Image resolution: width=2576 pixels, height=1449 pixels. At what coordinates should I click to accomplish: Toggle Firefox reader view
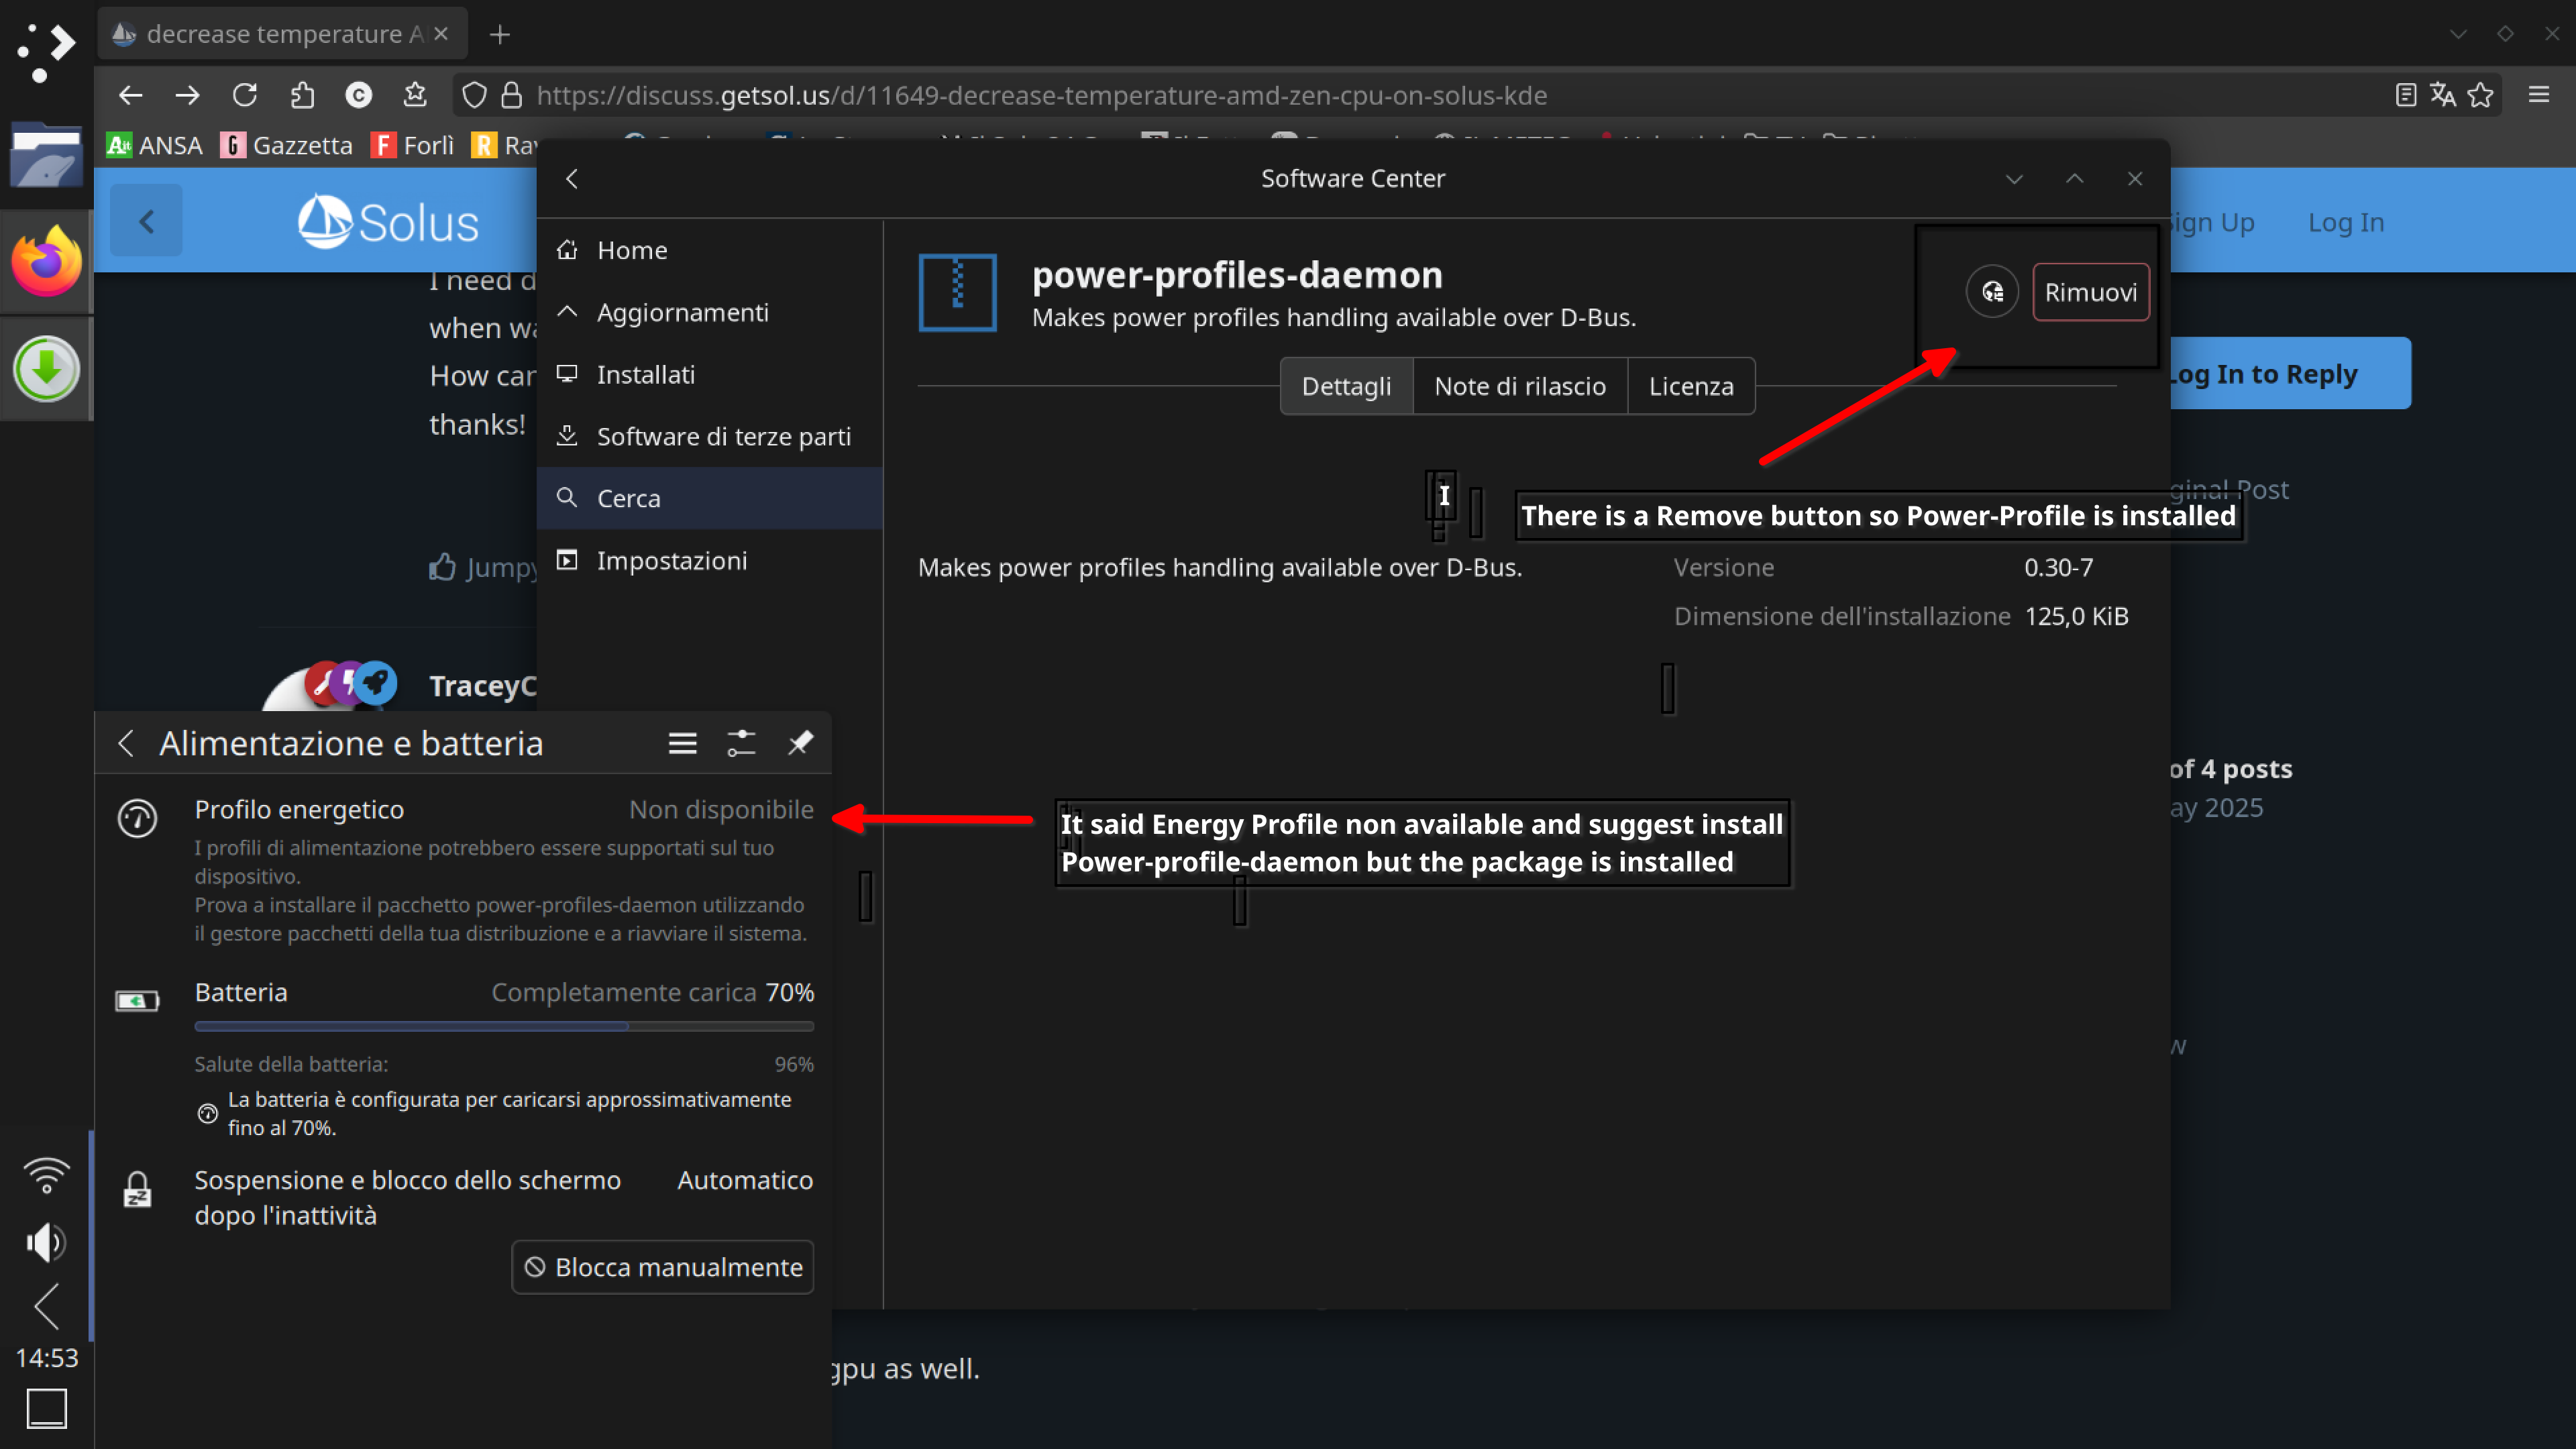click(2406, 95)
